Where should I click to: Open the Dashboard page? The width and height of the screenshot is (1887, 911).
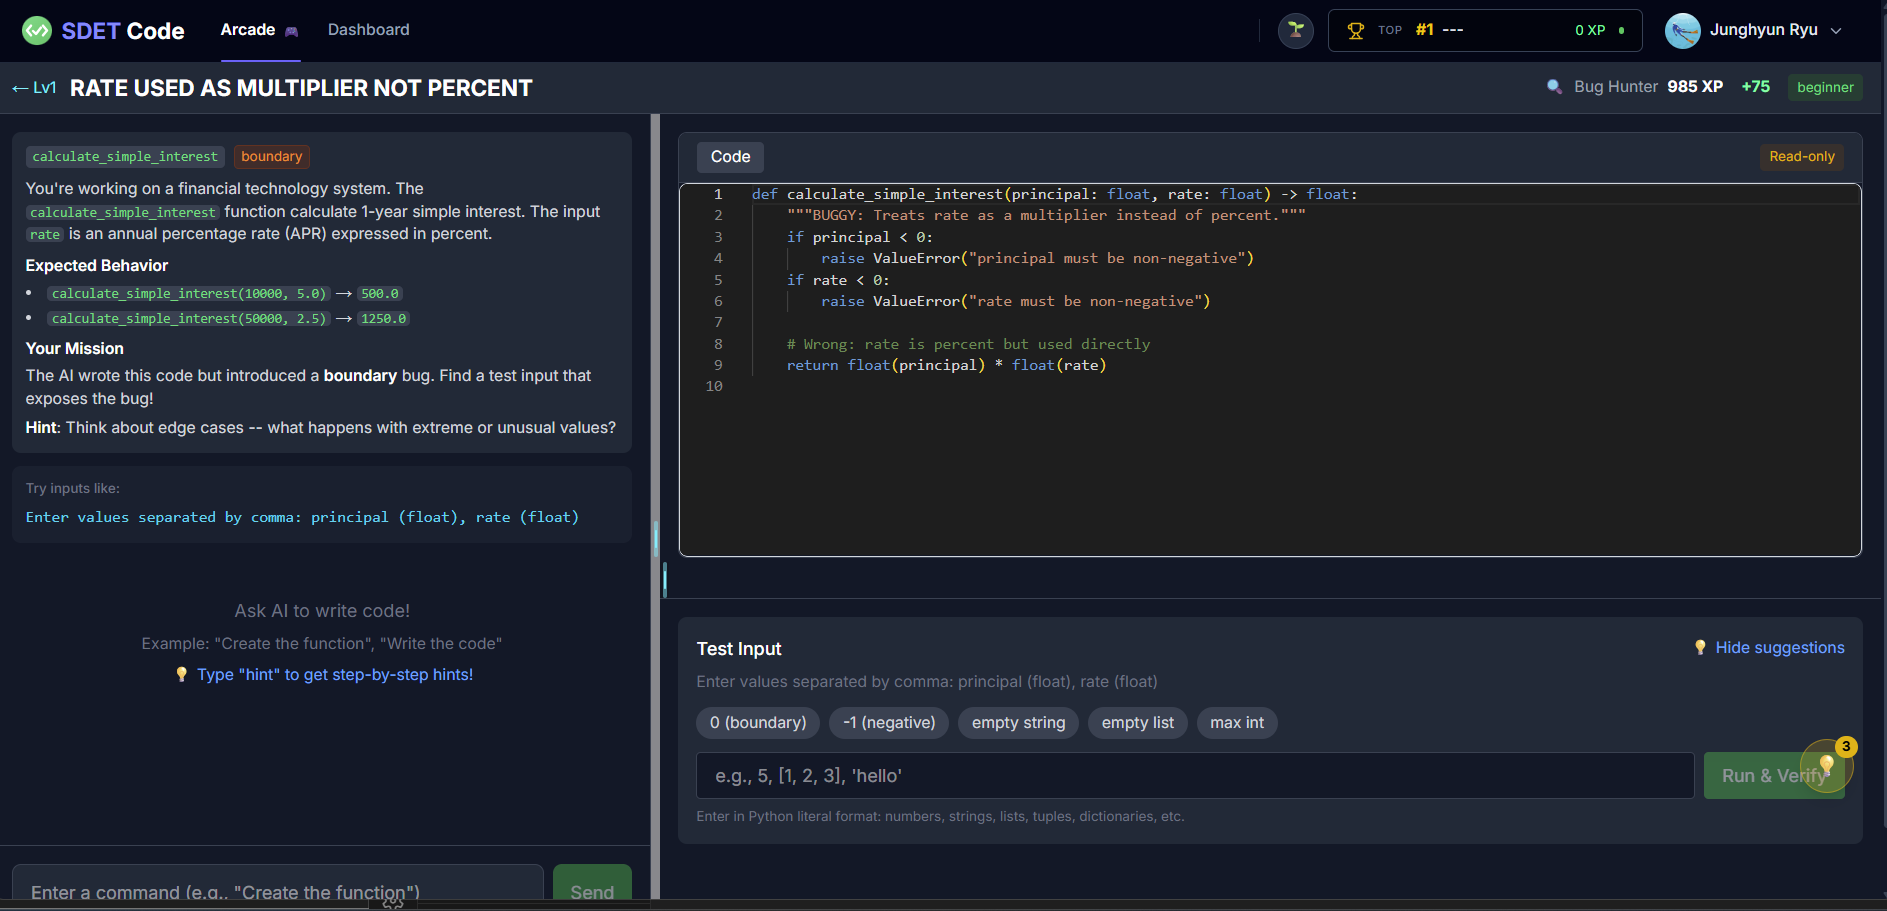click(x=368, y=30)
